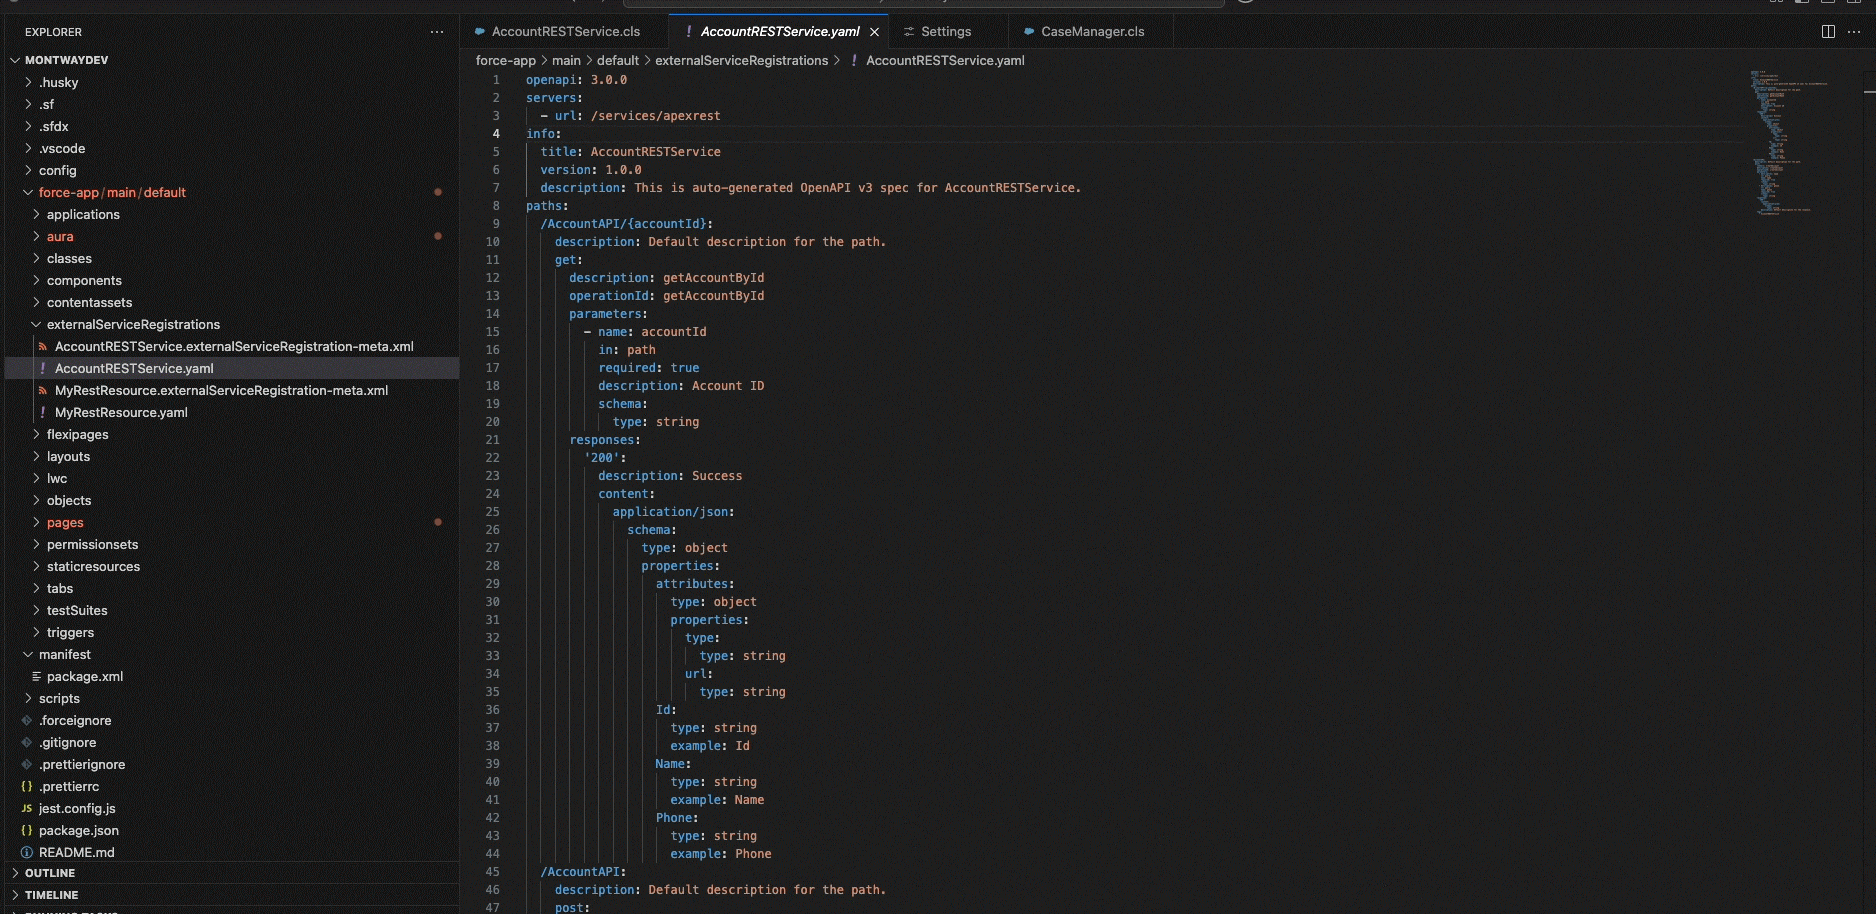Click the info icon beside README.md
Screen dimensions: 1876x914
24,852
